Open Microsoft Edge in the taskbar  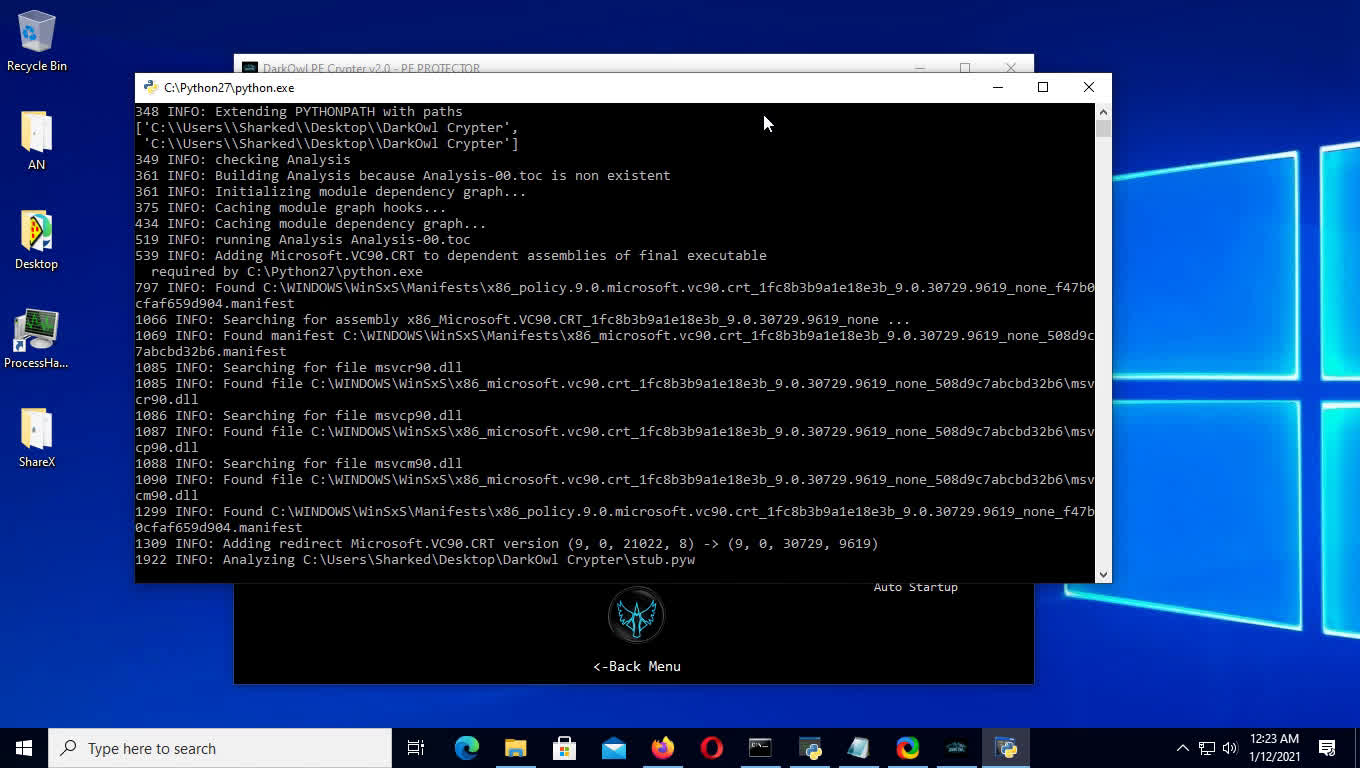(x=466, y=748)
